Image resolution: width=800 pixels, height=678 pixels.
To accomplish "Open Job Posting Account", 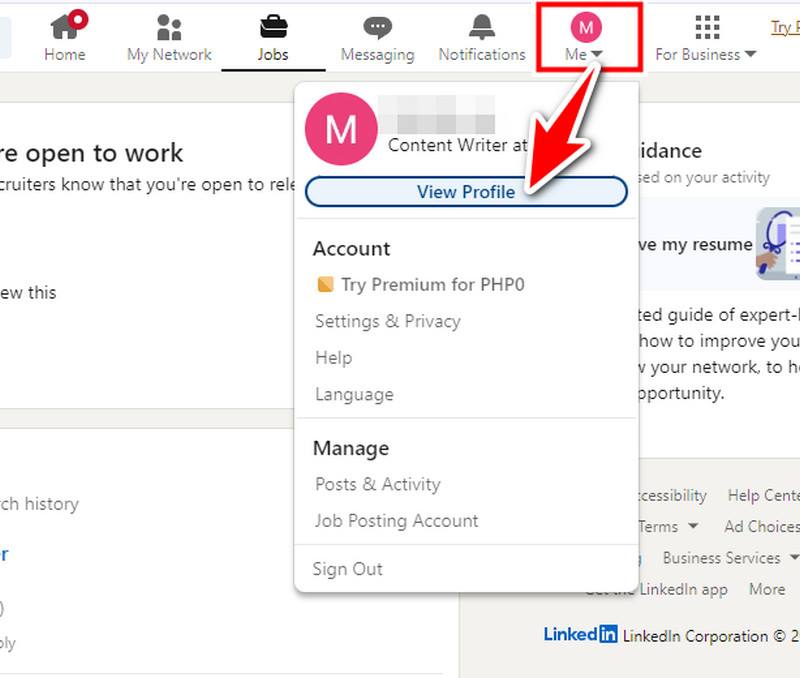I will tap(396, 521).
